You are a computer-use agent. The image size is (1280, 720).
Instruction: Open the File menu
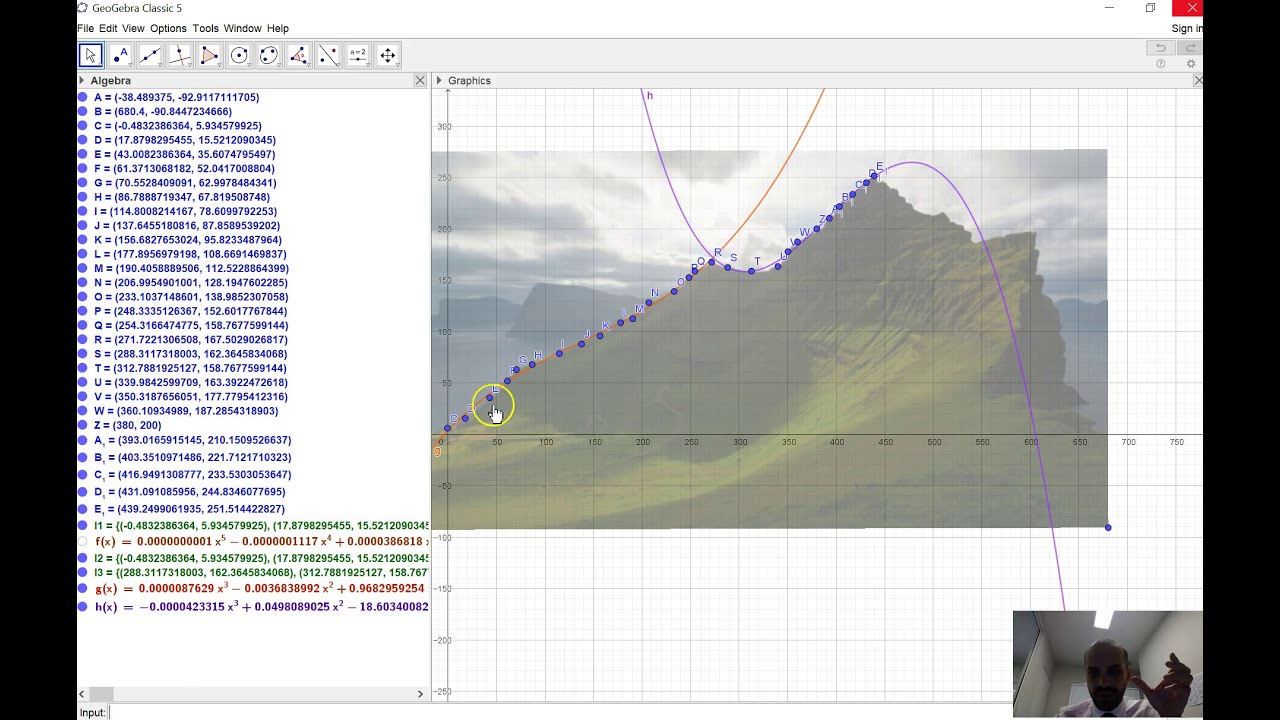point(86,28)
